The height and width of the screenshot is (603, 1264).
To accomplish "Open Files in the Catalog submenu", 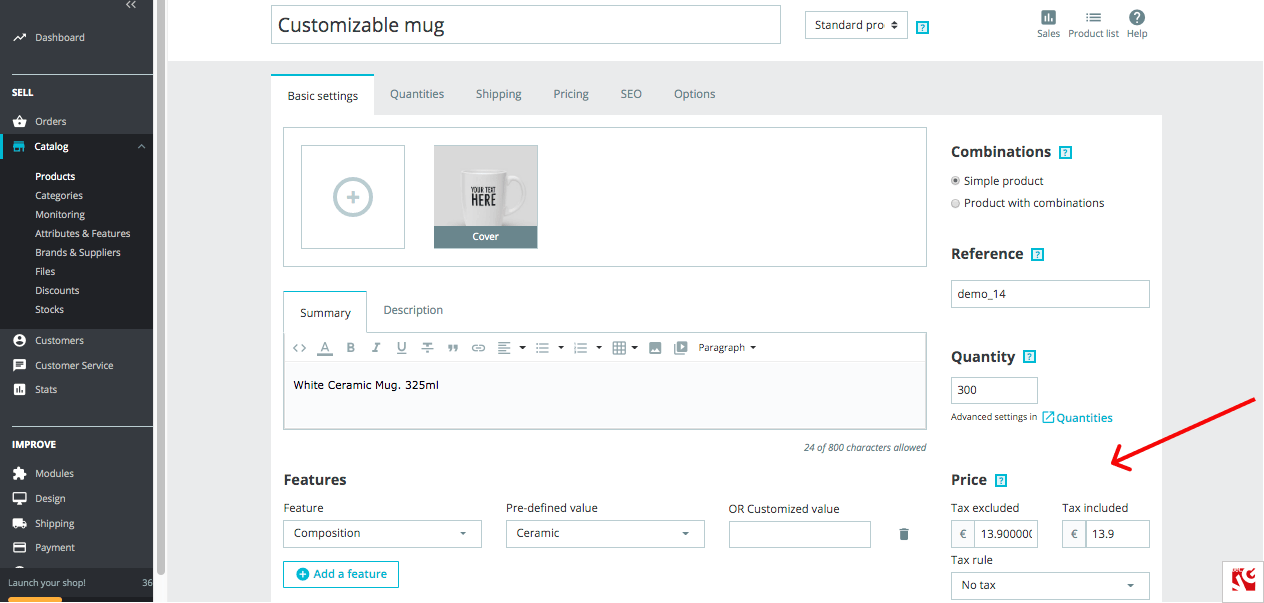I will 45,272.
